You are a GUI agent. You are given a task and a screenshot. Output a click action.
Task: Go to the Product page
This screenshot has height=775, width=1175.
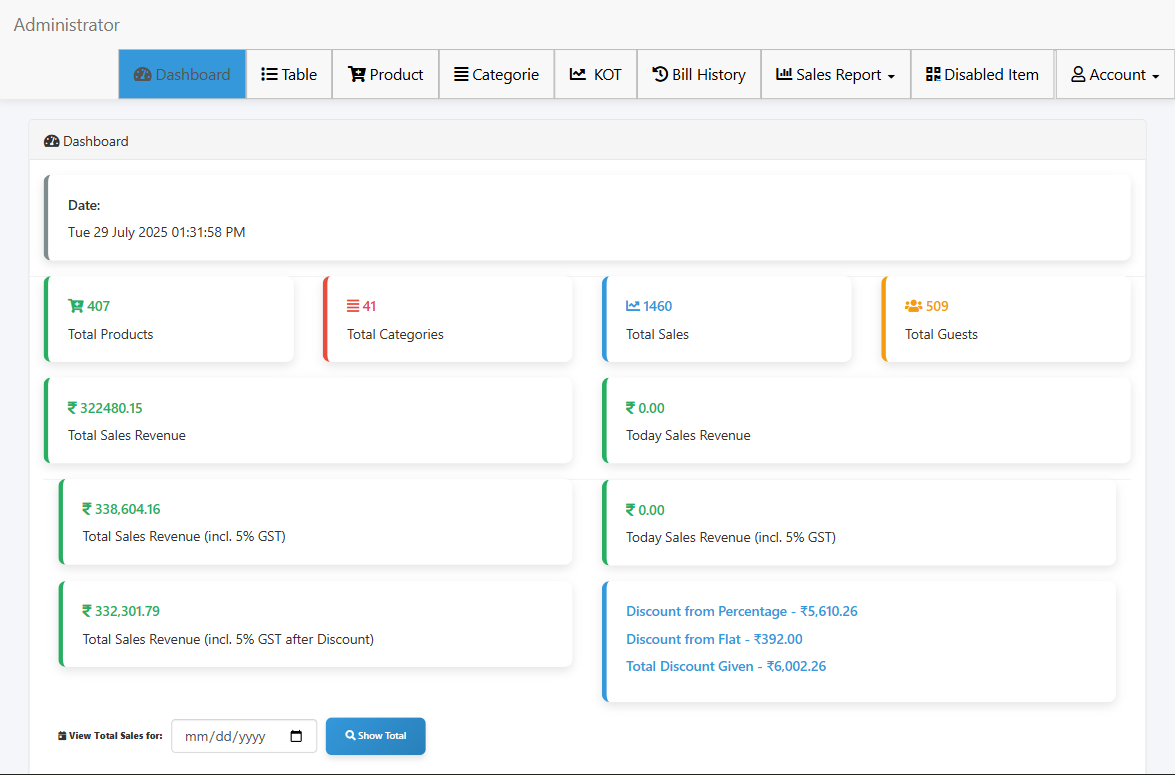click(x=385, y=74)
